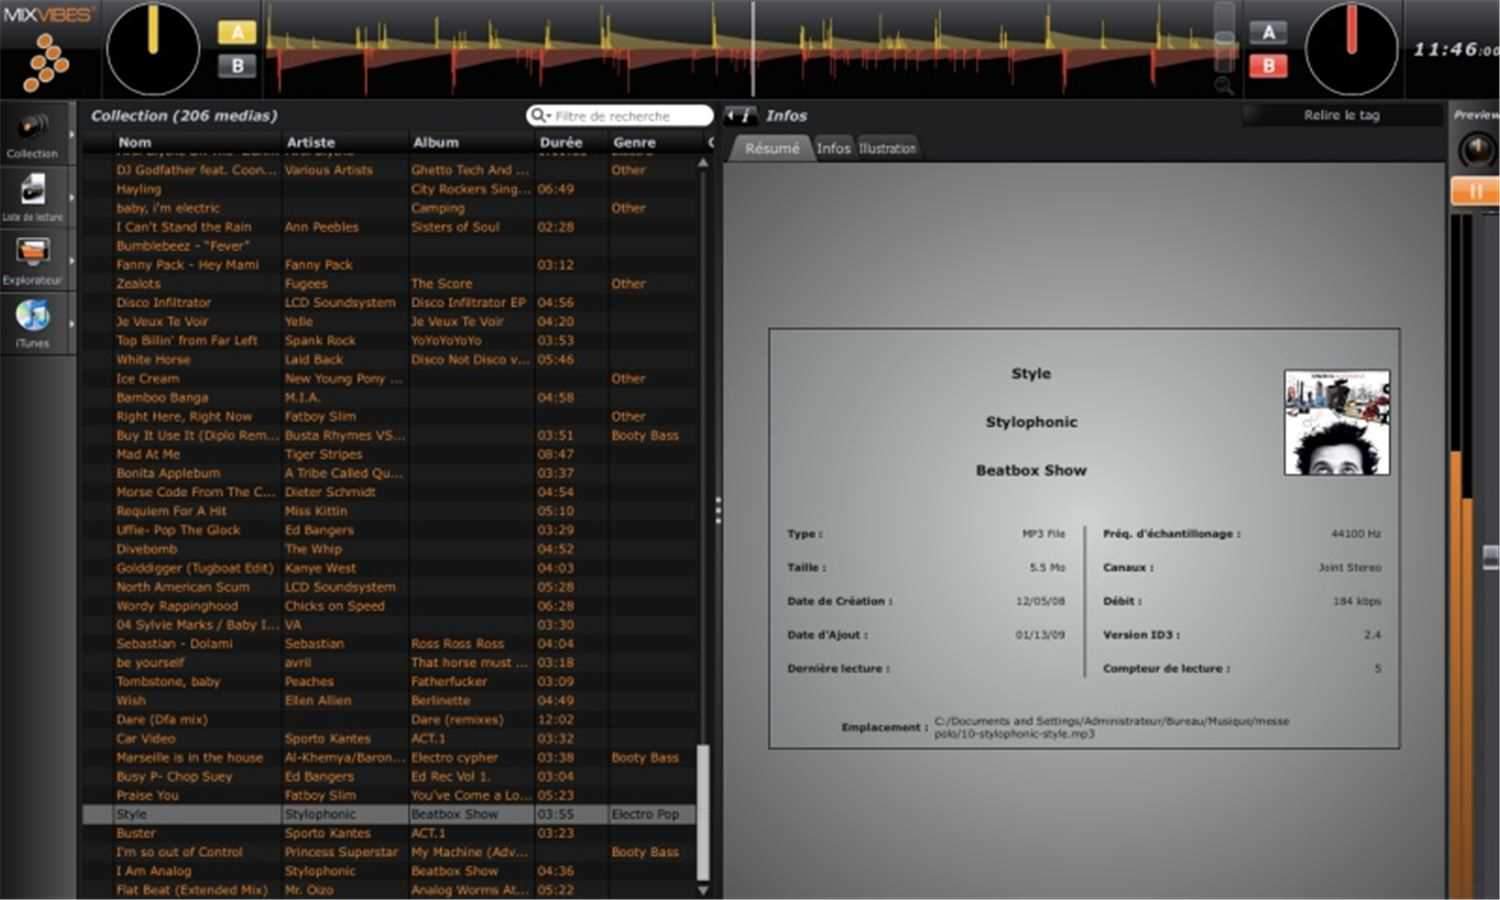Select the track 'Buster' by Sporto Kantes
This screenshot has height=900, width=1500.
(390, 833)
